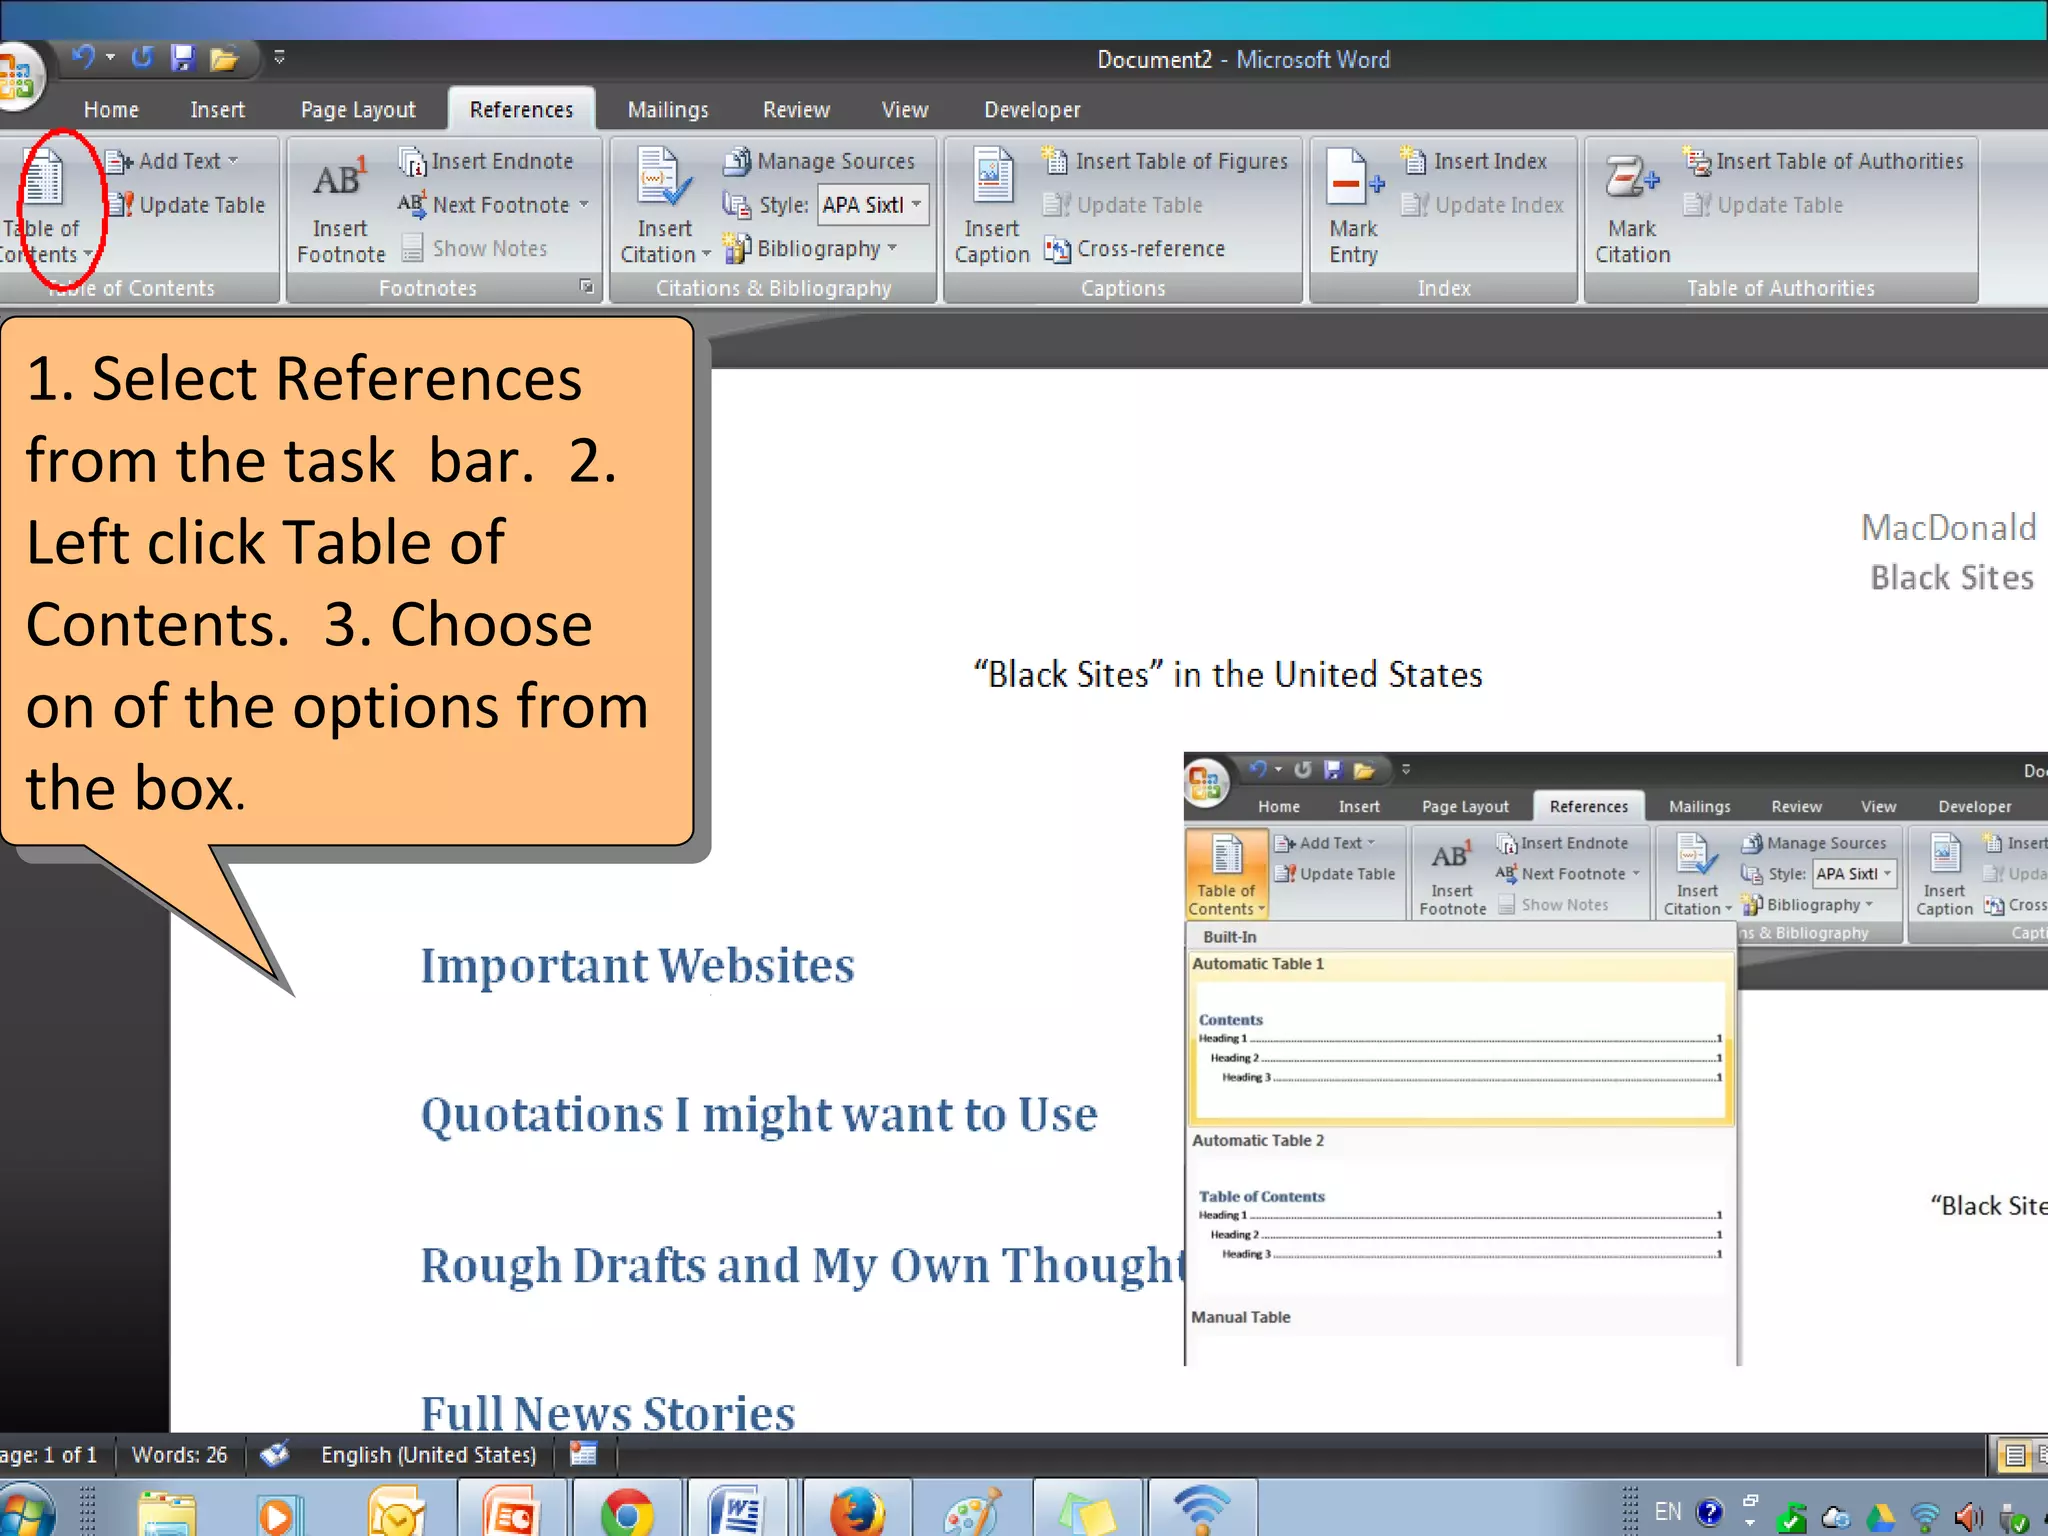Open the Developer tab in main ribbon
This screenshot has height=1536, width=2048.
(x=1032, y=110)
